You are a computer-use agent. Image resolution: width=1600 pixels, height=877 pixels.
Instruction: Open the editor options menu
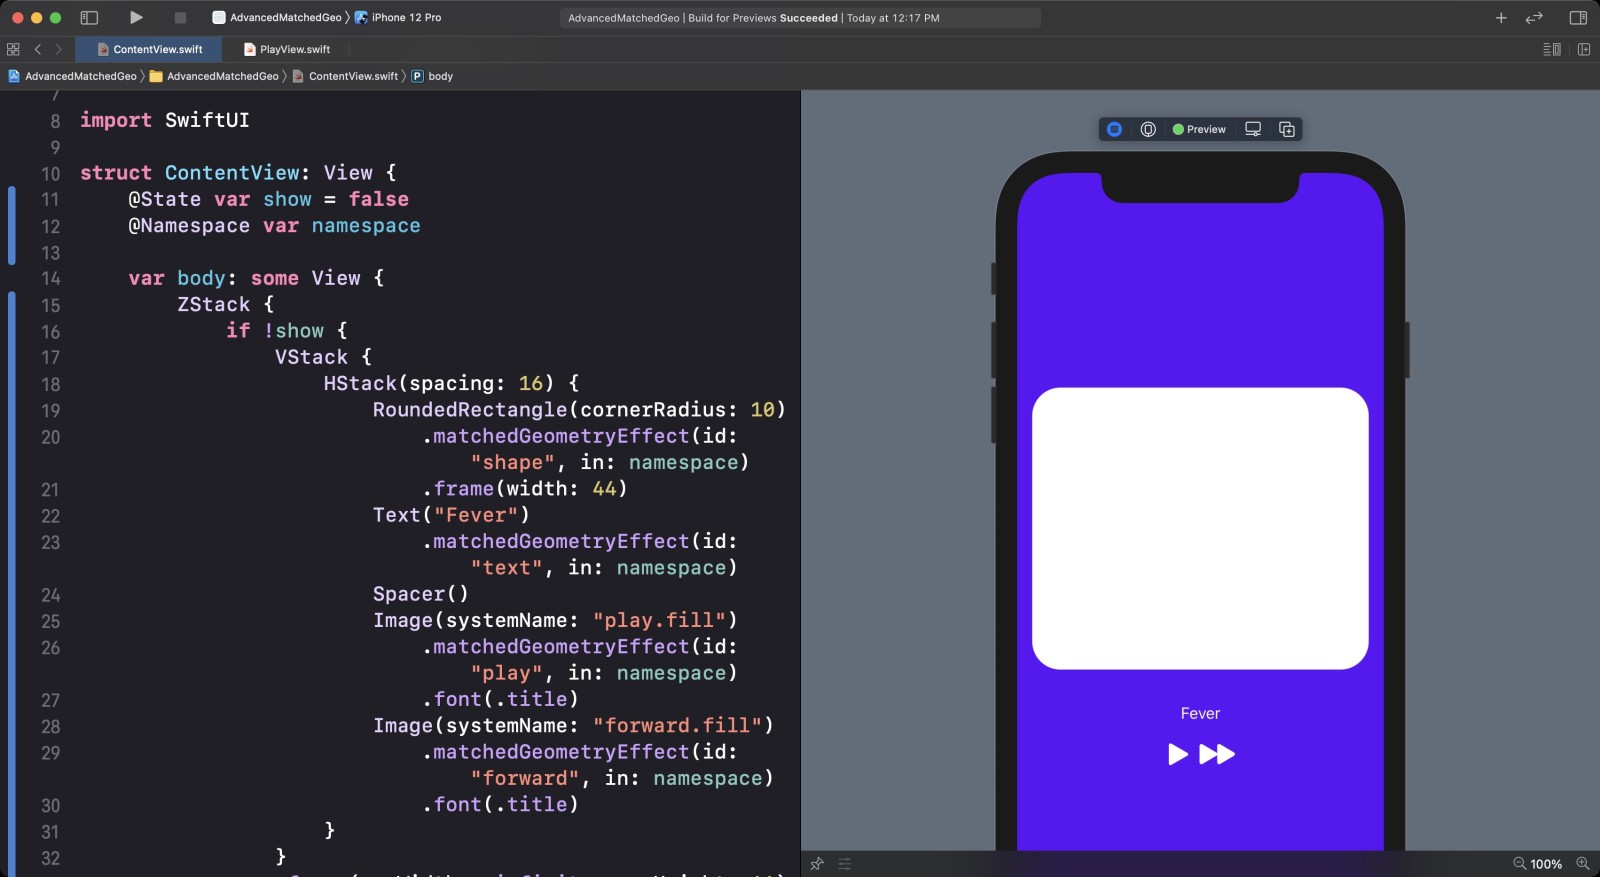coord(1552,49)
